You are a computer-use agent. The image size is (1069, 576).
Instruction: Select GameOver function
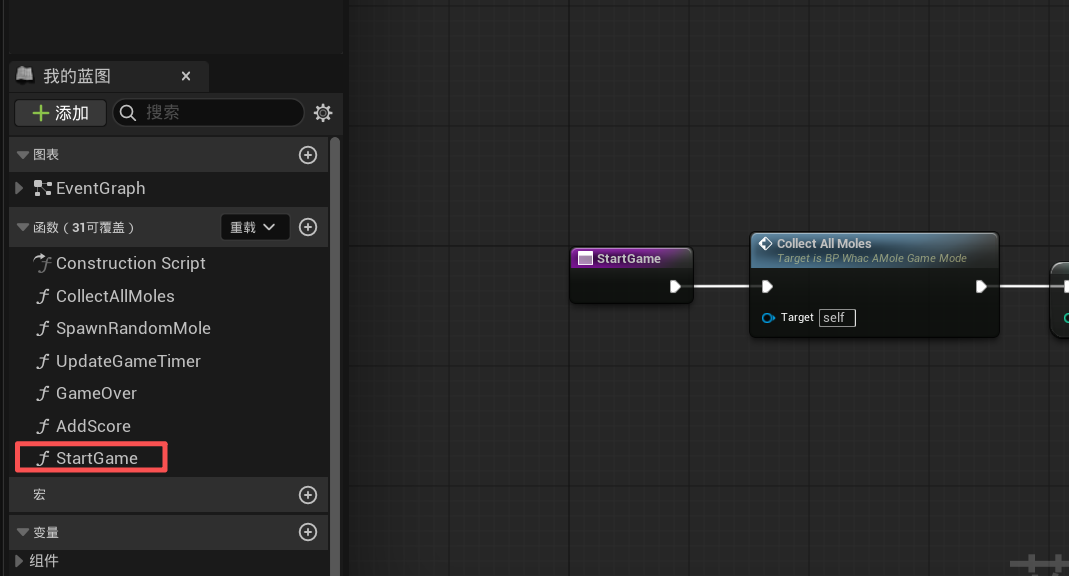(96, 393)
